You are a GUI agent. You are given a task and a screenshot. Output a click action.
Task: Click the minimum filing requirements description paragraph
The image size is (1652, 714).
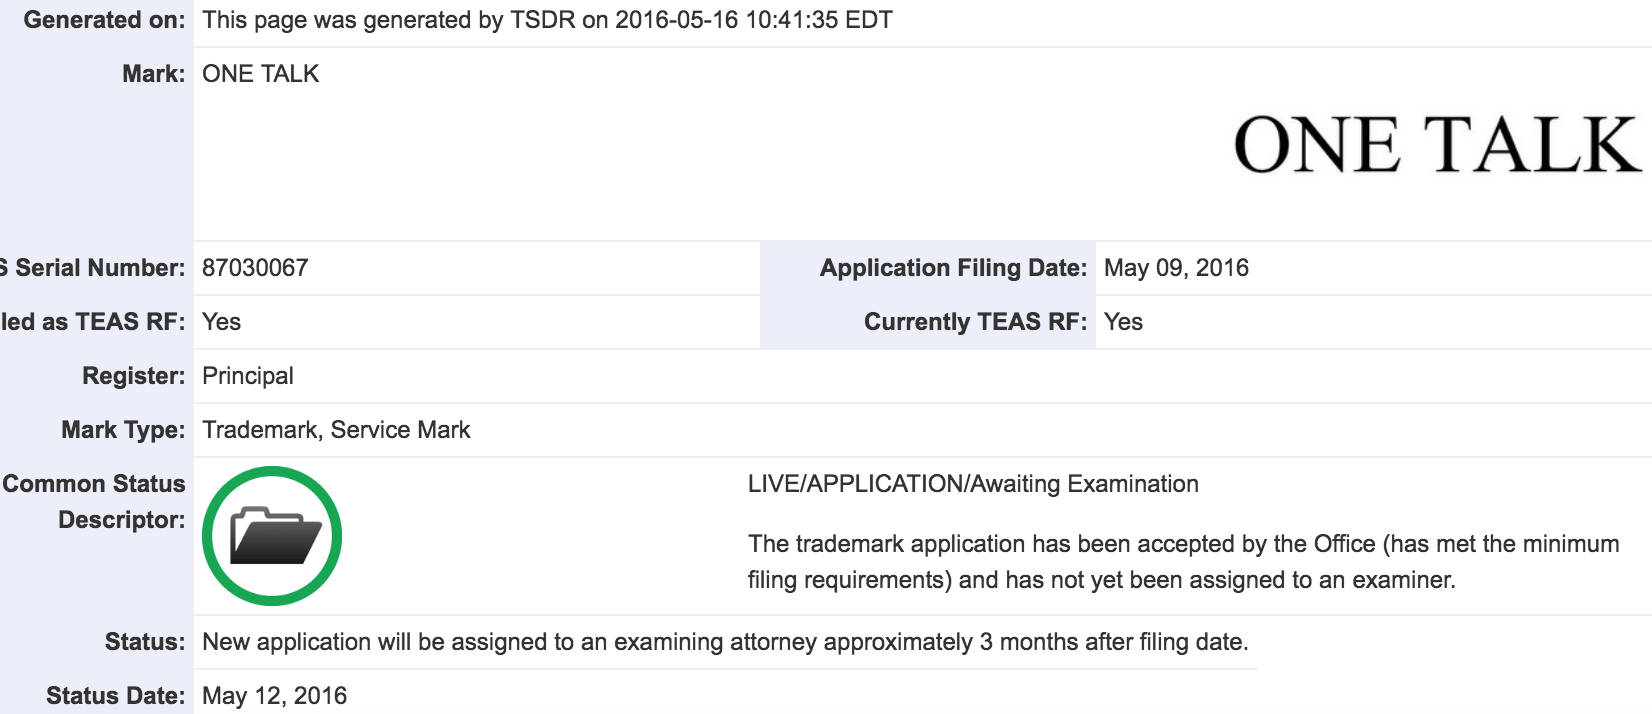pos(1183,562)
